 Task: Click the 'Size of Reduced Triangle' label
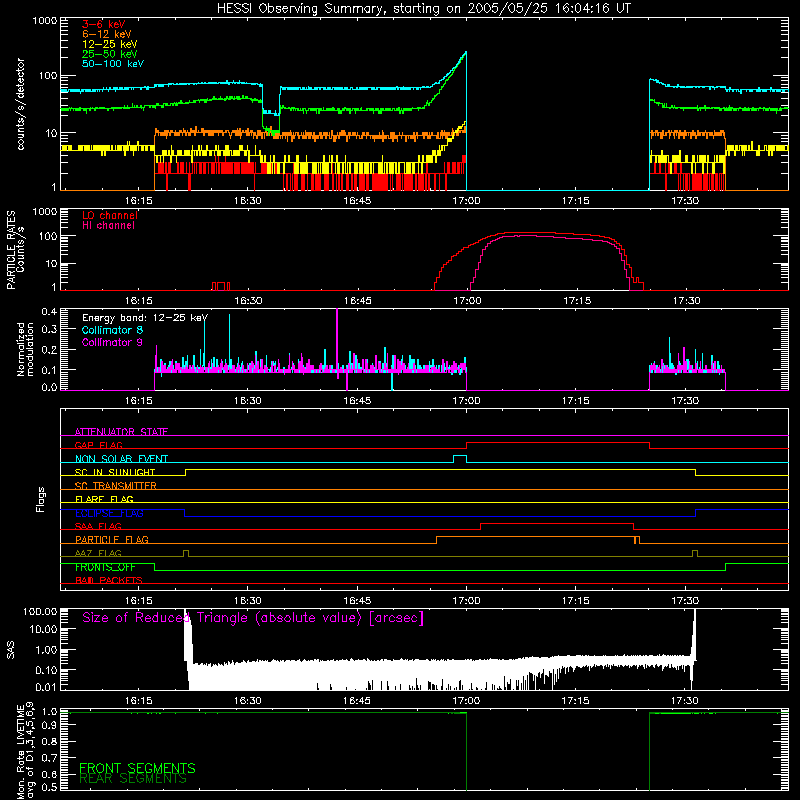[x=253, y=618]
